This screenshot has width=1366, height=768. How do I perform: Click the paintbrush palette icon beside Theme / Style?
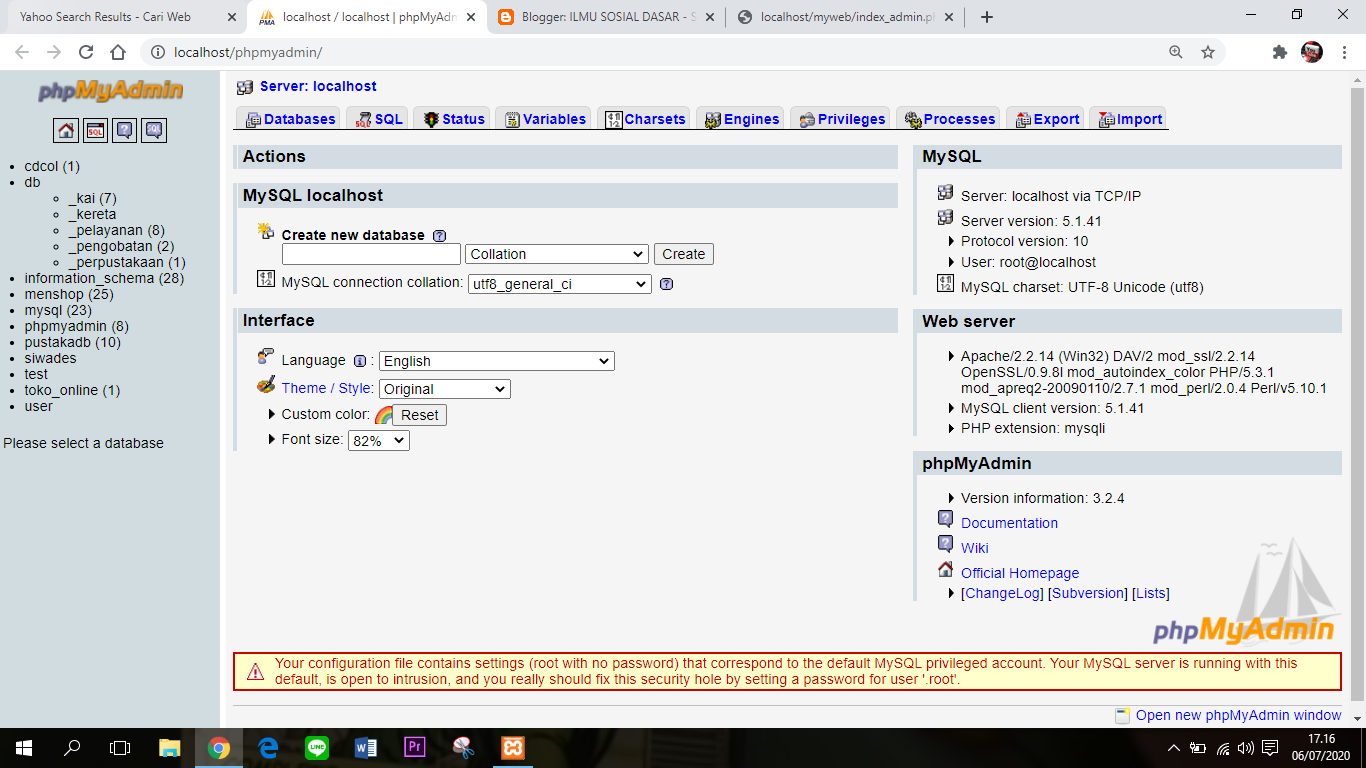point(266,385)
